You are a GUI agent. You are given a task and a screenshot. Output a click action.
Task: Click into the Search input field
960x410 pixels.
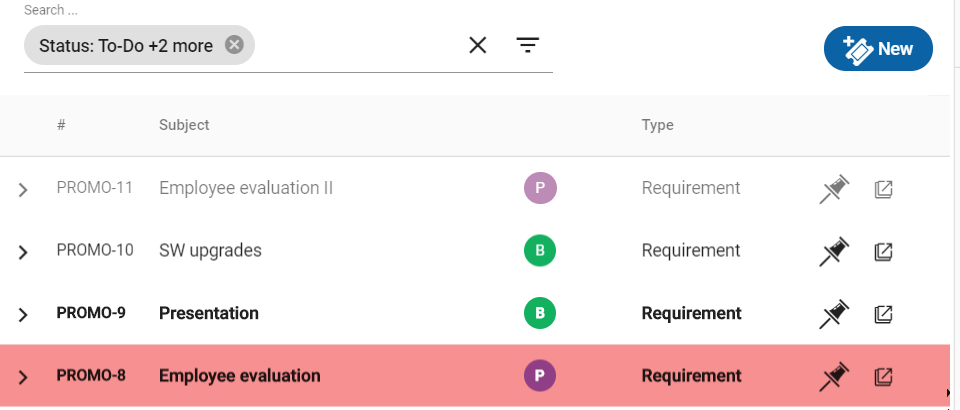(x=355, y=45)
